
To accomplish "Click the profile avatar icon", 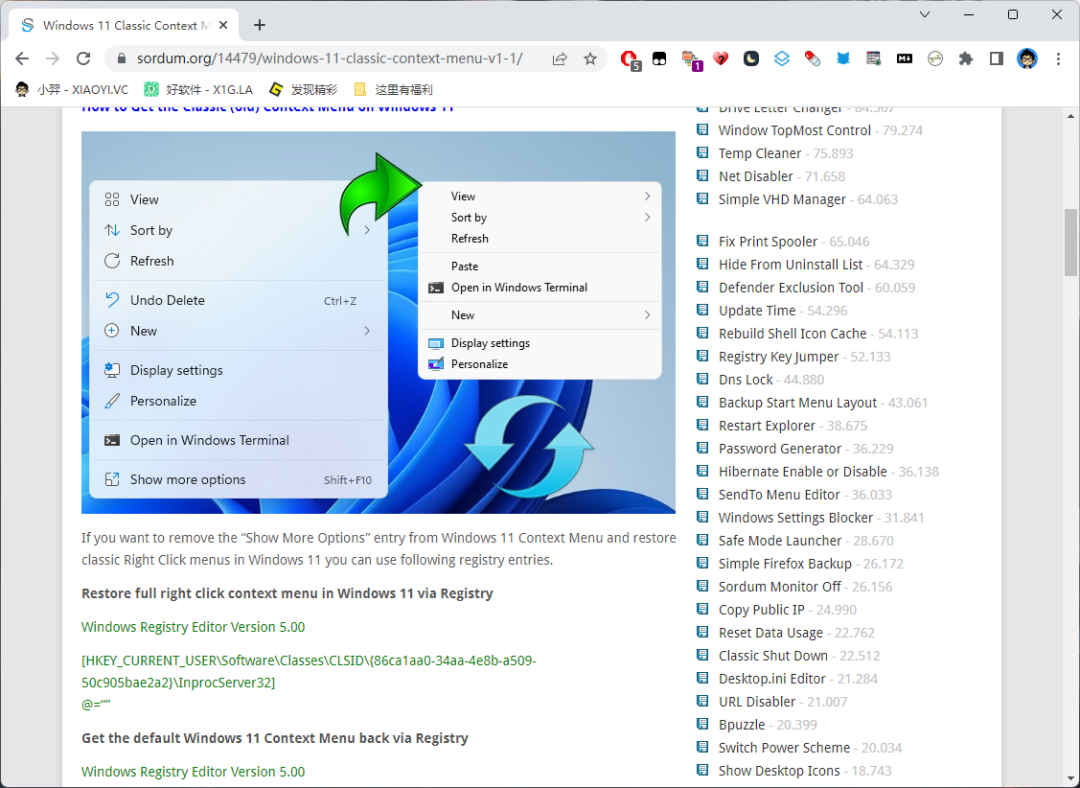I will (1027, 59).
